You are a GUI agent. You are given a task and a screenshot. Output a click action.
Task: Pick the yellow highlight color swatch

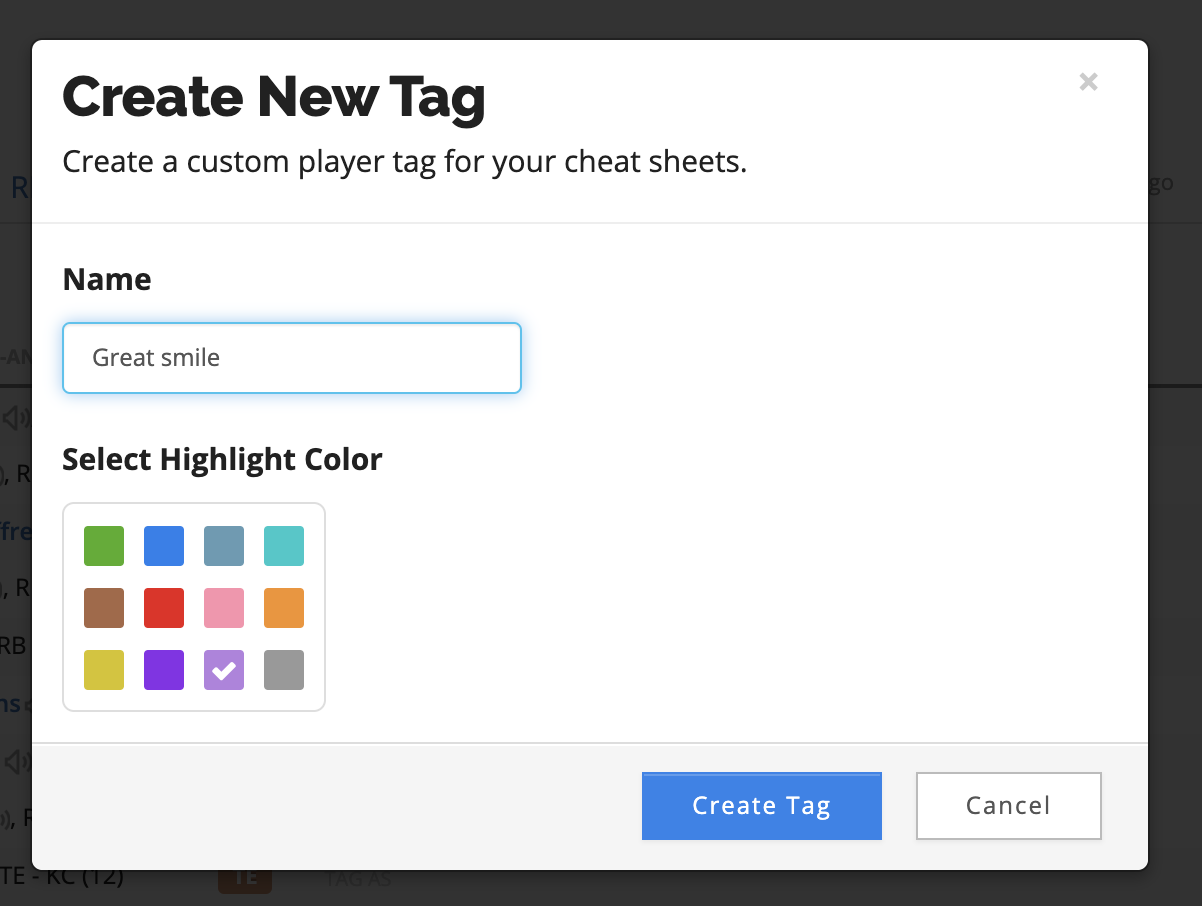[104, 670]
